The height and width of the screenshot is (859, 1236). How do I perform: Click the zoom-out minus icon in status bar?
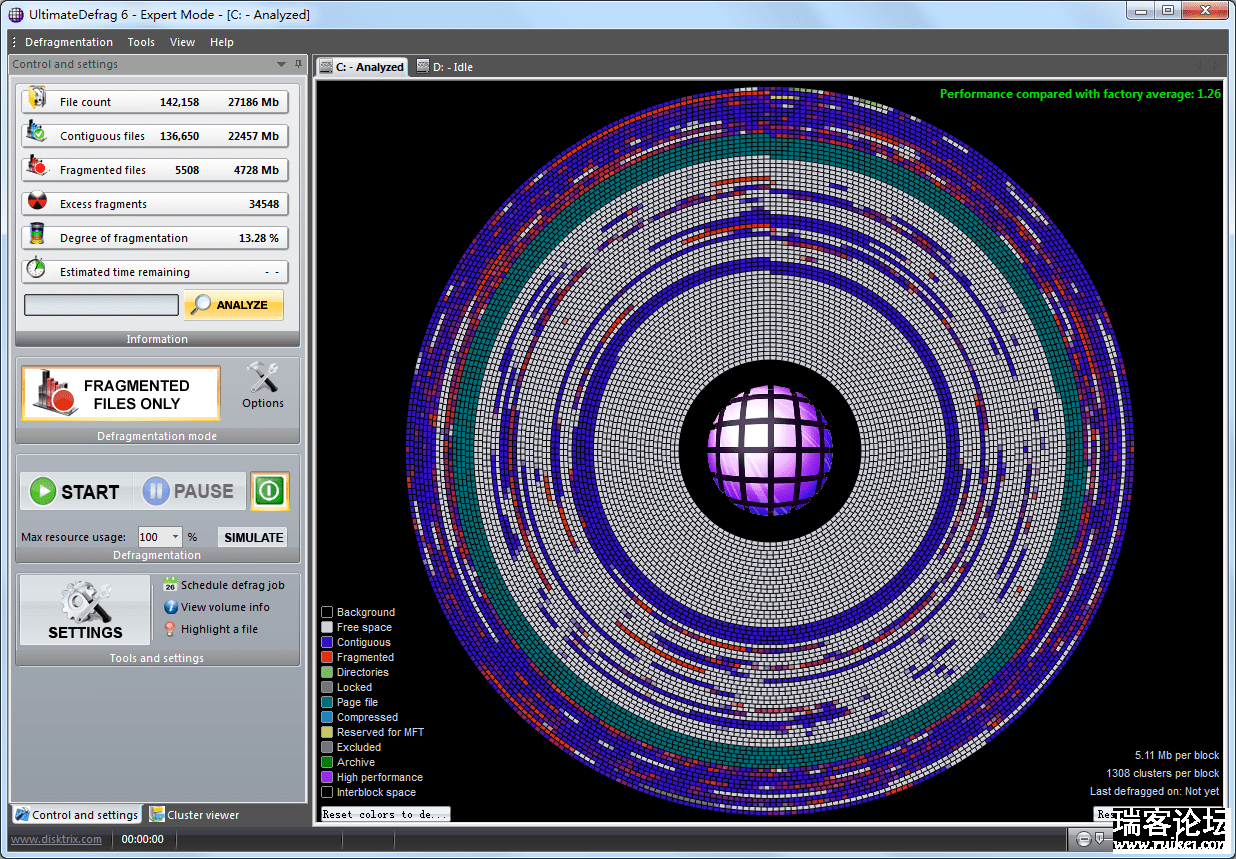tap(1084, 839)
